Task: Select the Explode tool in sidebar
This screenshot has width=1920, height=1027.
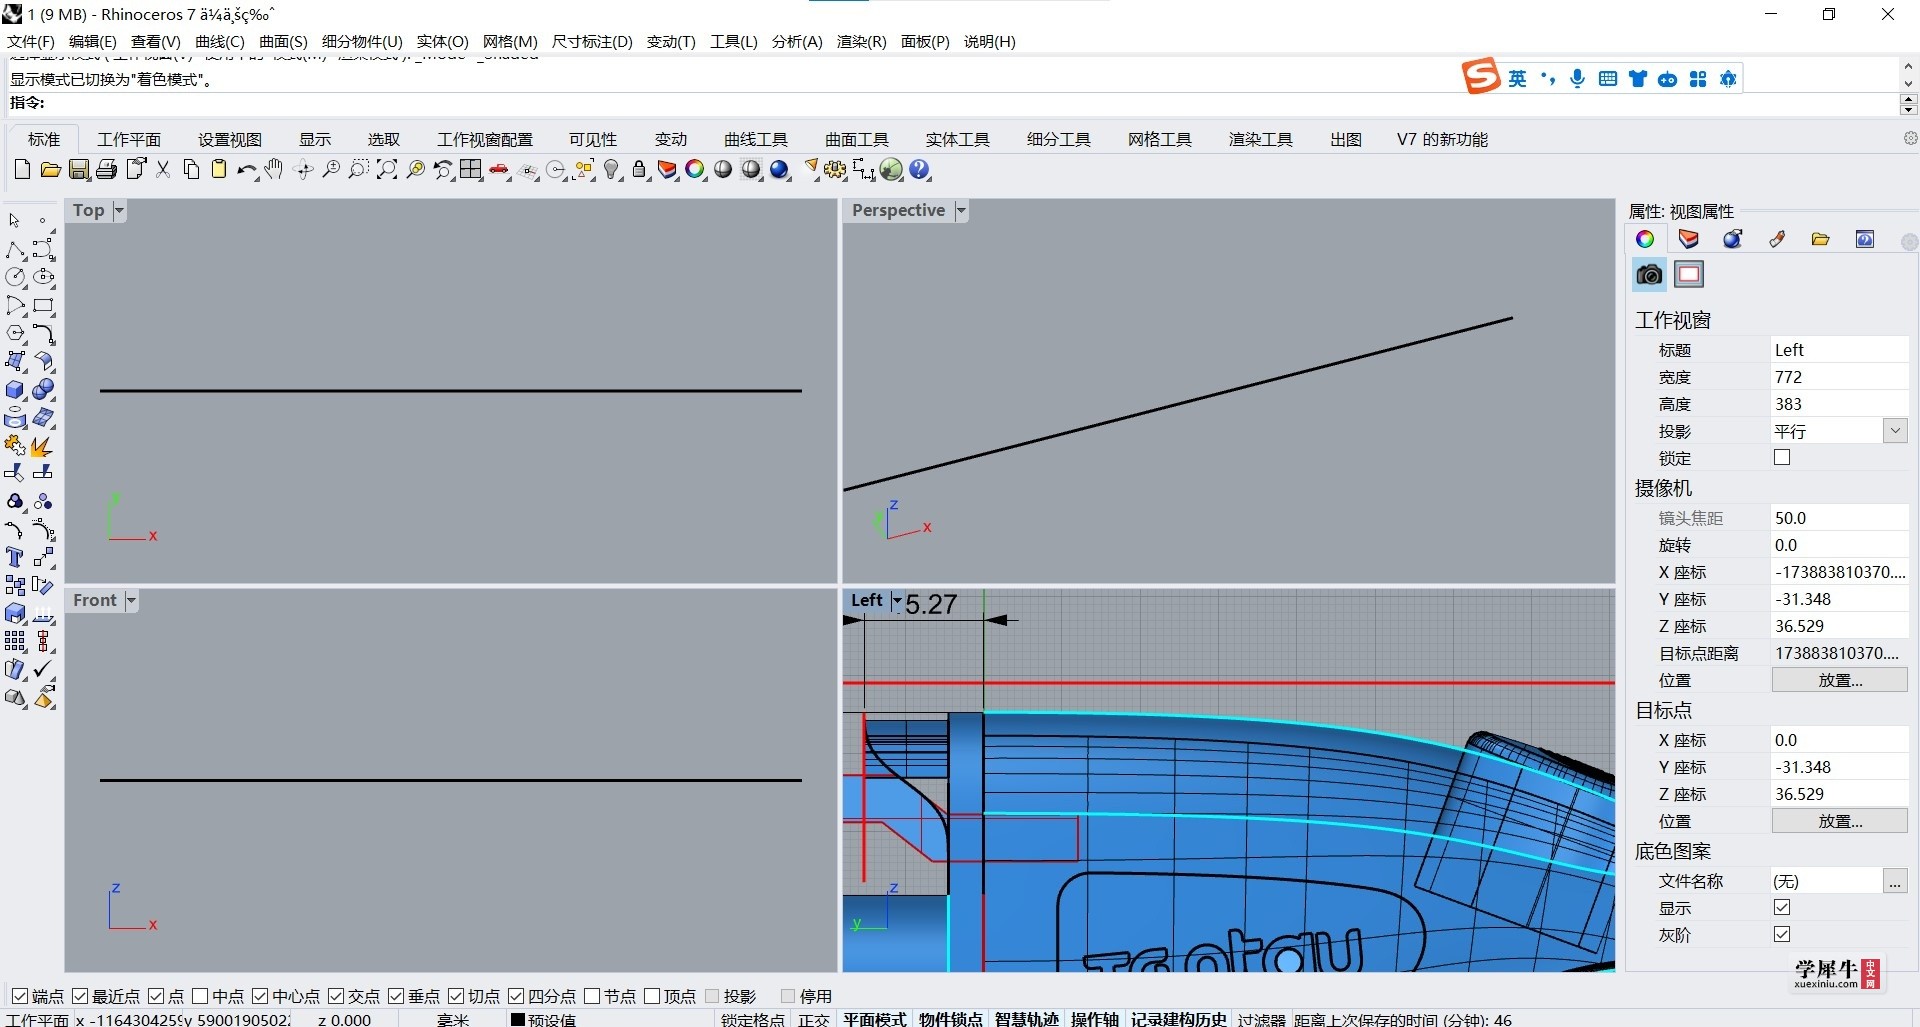Action: pos(43,446)
